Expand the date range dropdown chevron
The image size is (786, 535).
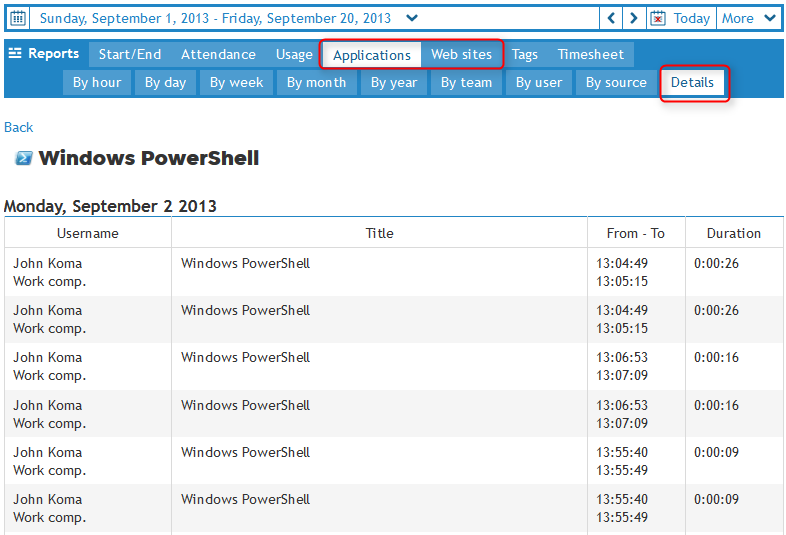point(412,18)
